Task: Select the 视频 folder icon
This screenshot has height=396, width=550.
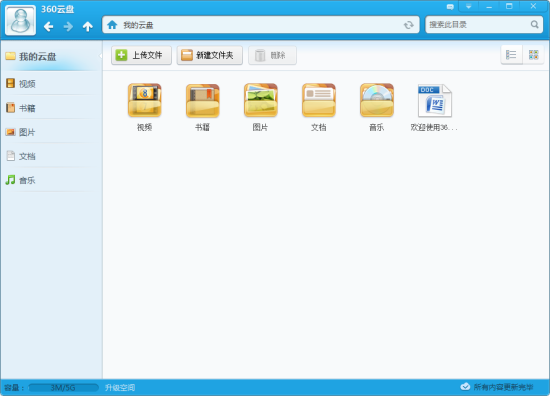Action: (145, 100)
